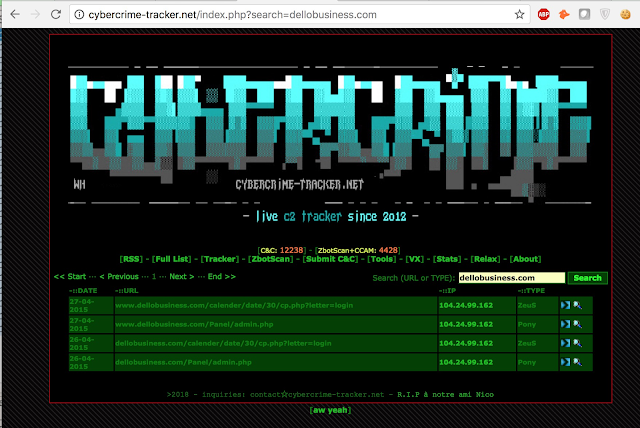Click the blue arrow icon for the 26-04-2015 Pony row
The width and height of the screenshot is (640, 428).
(565, 362)
